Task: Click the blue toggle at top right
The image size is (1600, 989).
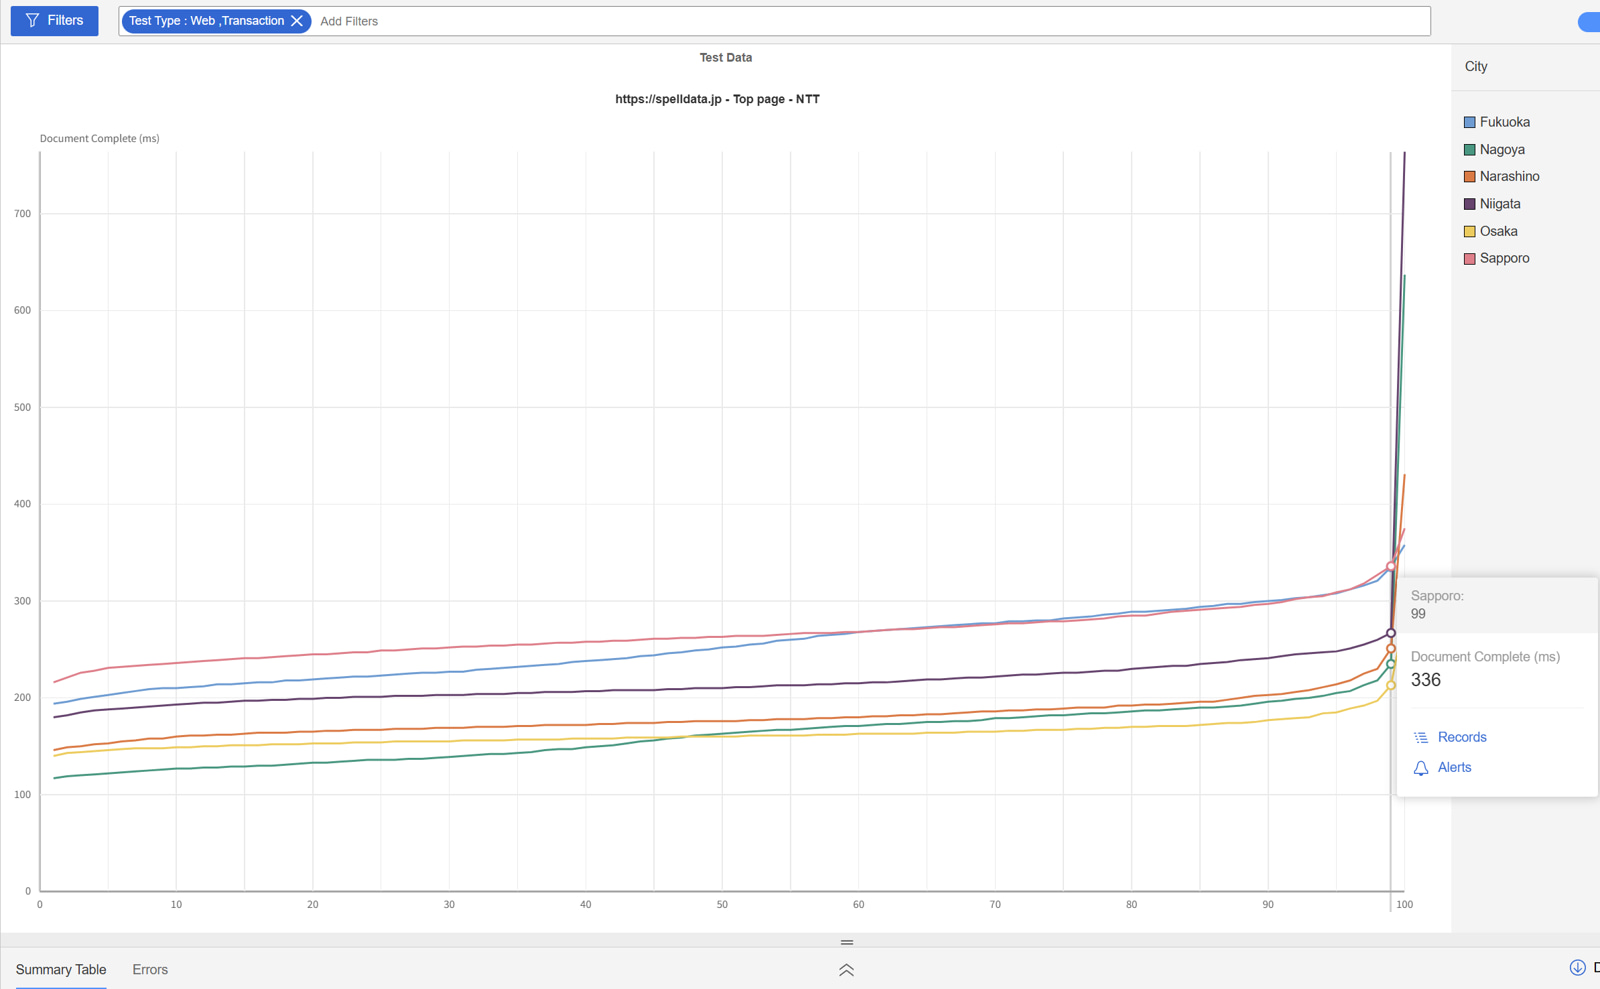Action: coord(1589,22)
